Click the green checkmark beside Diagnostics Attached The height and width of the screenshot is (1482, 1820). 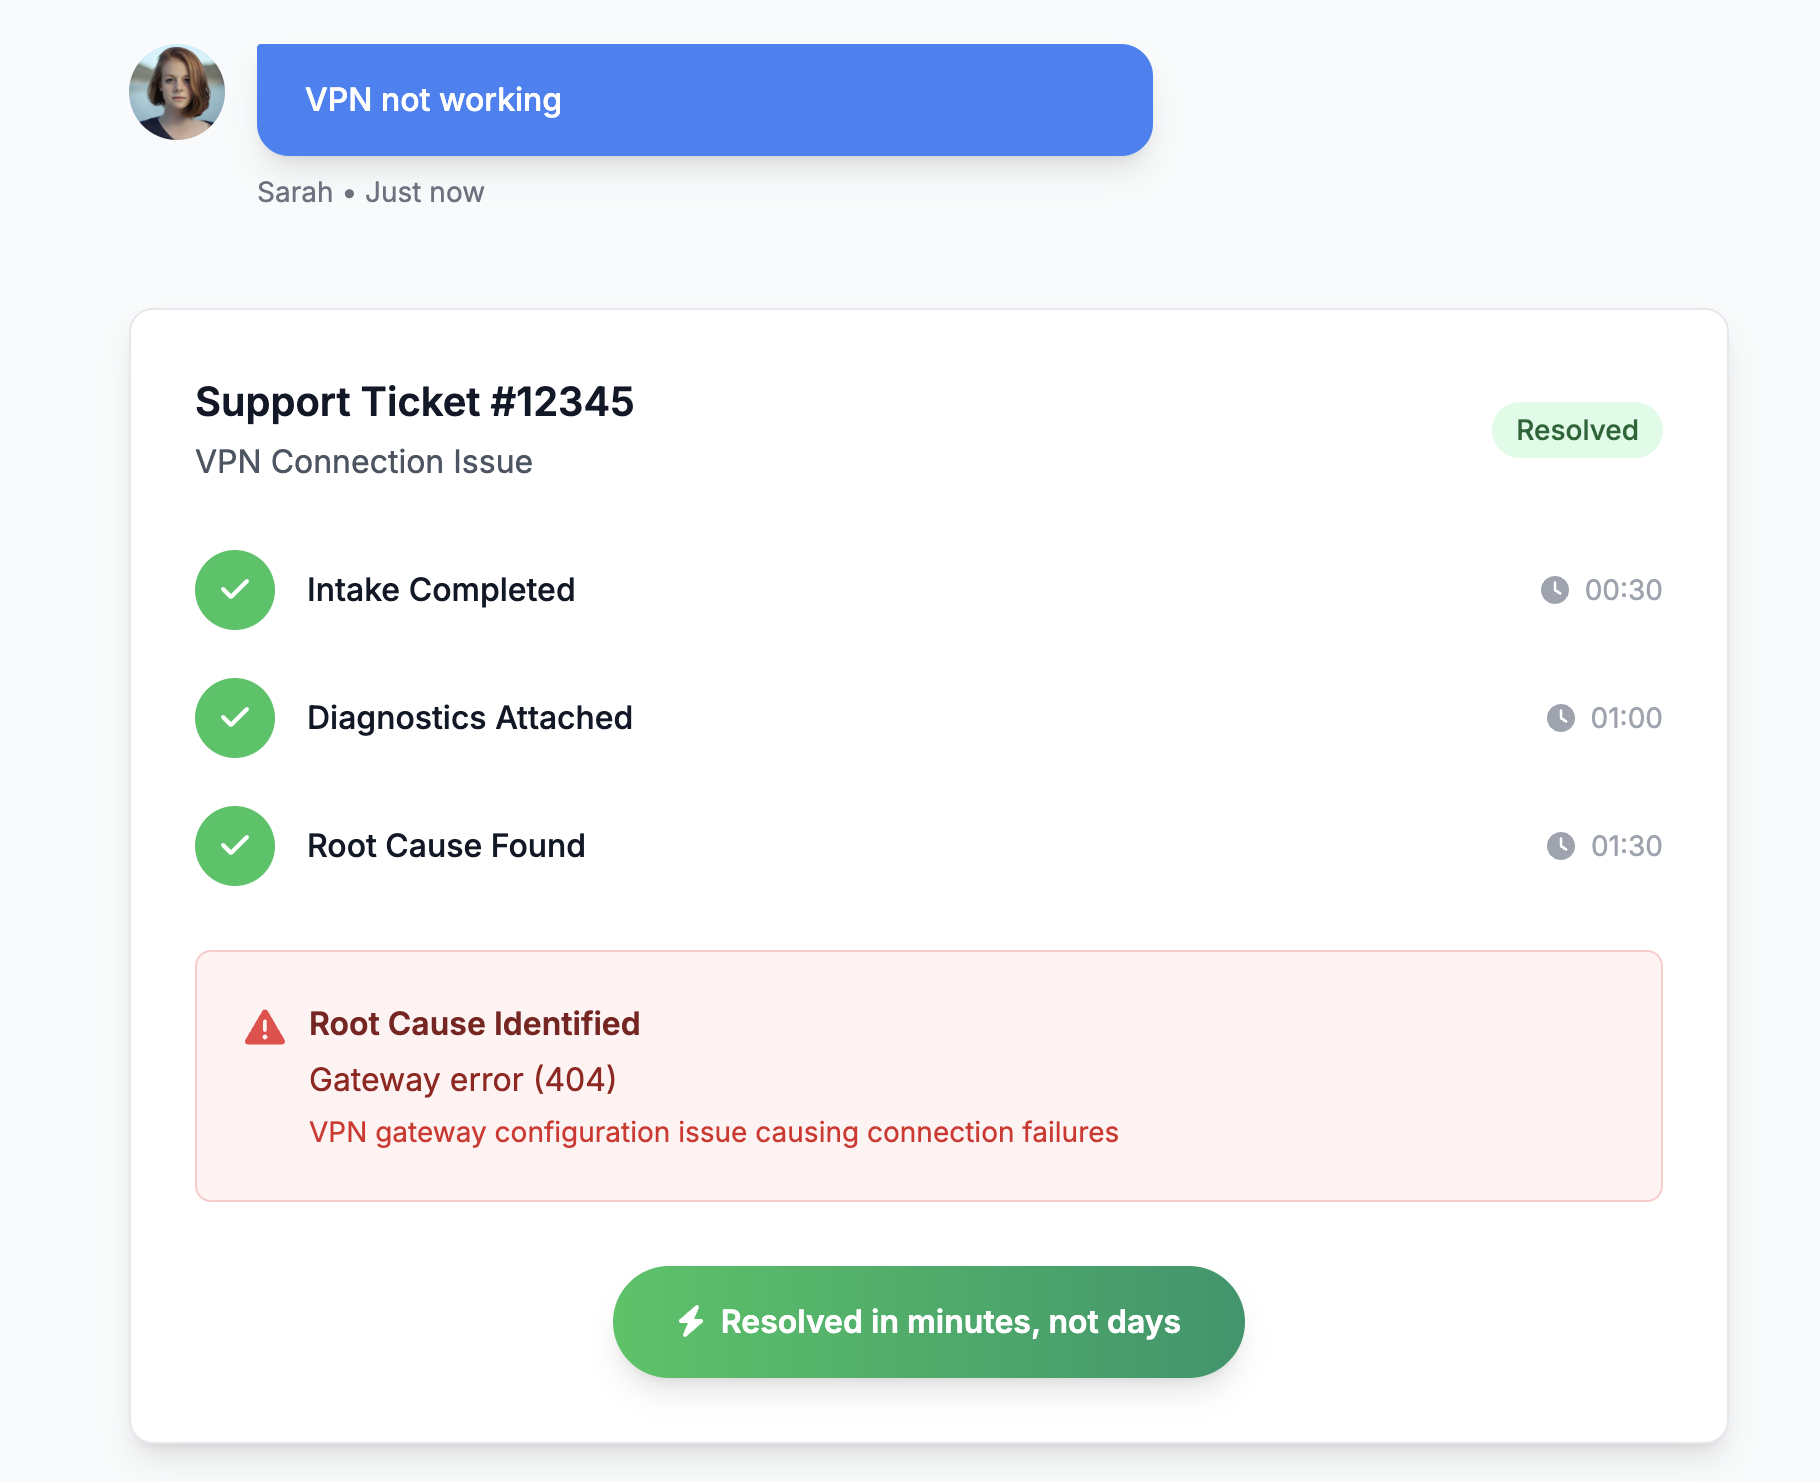click(234, 718)
